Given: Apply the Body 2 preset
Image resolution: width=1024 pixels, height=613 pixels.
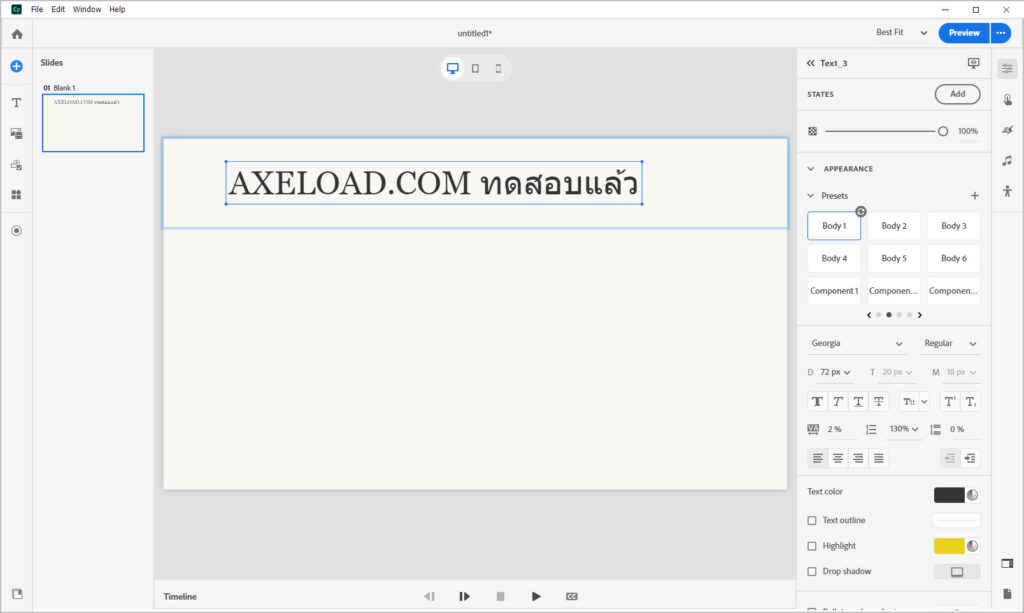Looking at the screenshot, I should coord(893,226).
